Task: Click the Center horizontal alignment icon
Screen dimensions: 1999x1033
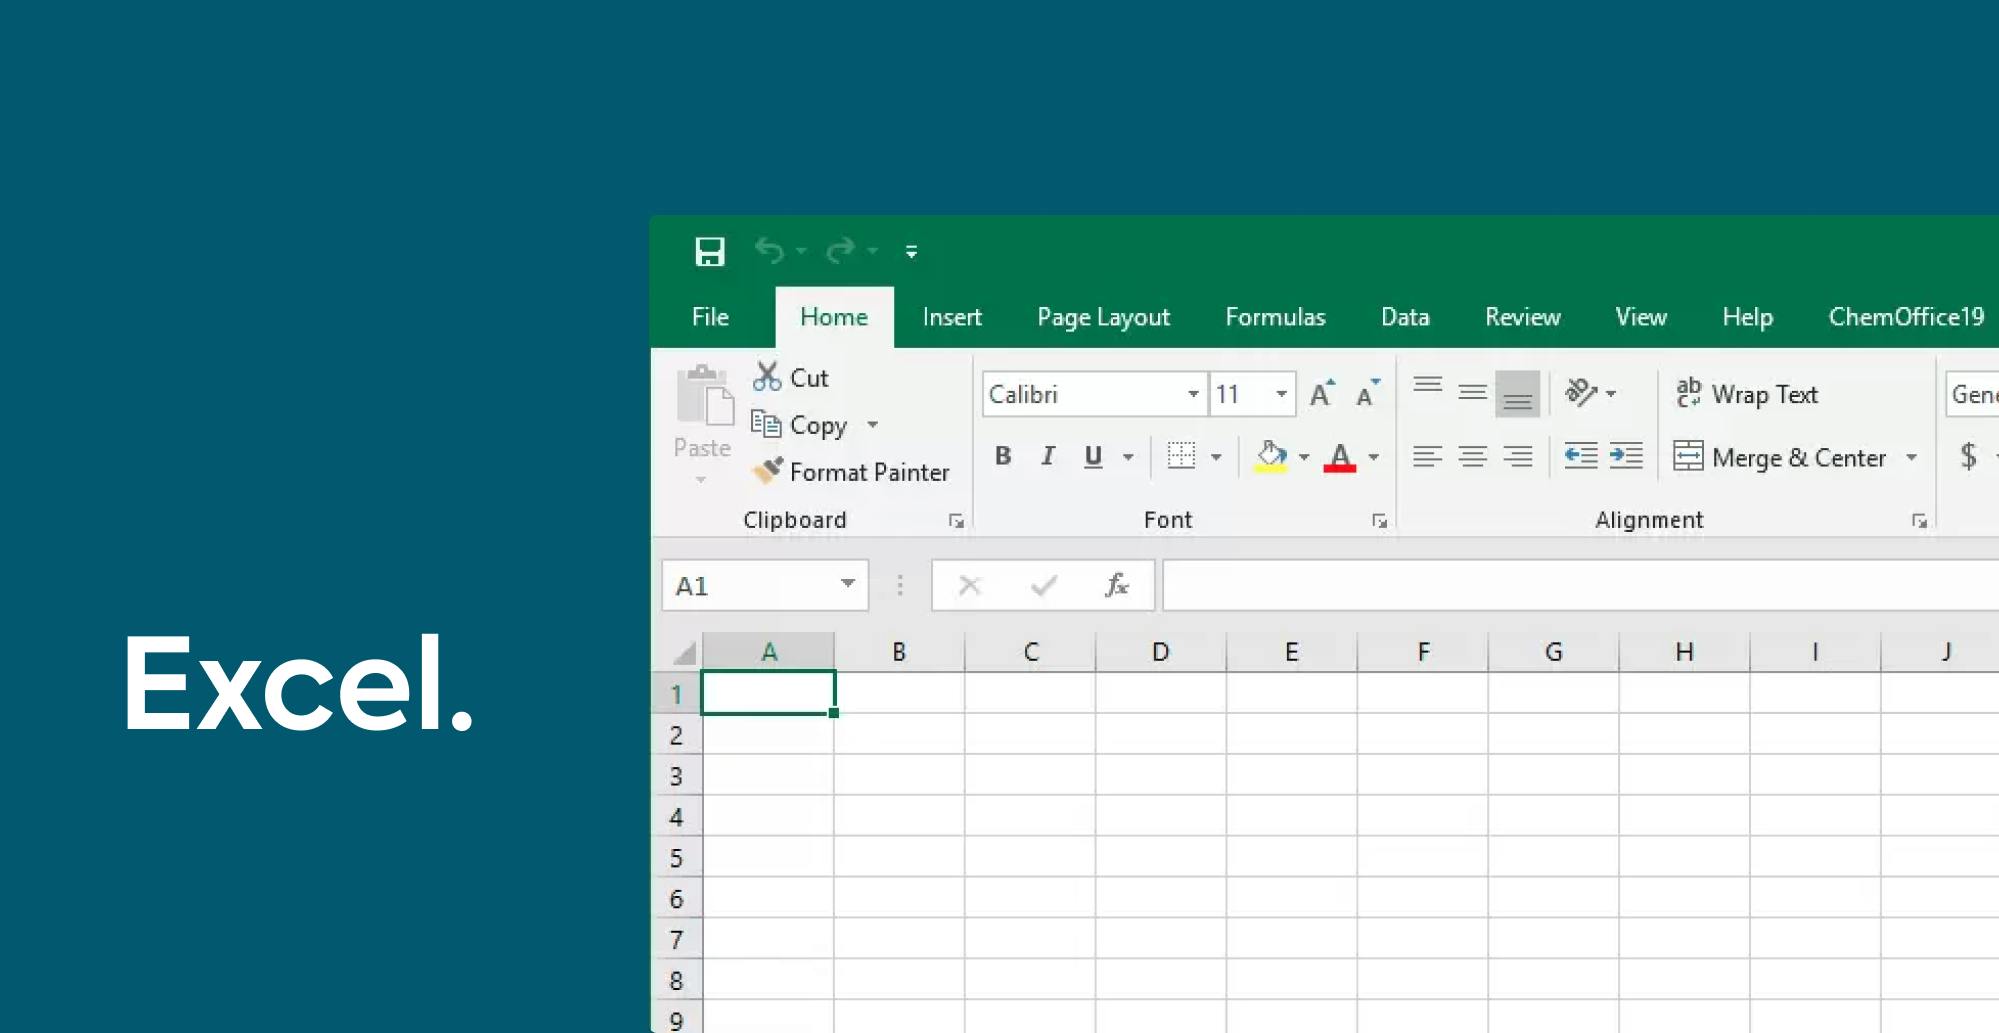Action: pyautogui.click(x=1472, y=457)
